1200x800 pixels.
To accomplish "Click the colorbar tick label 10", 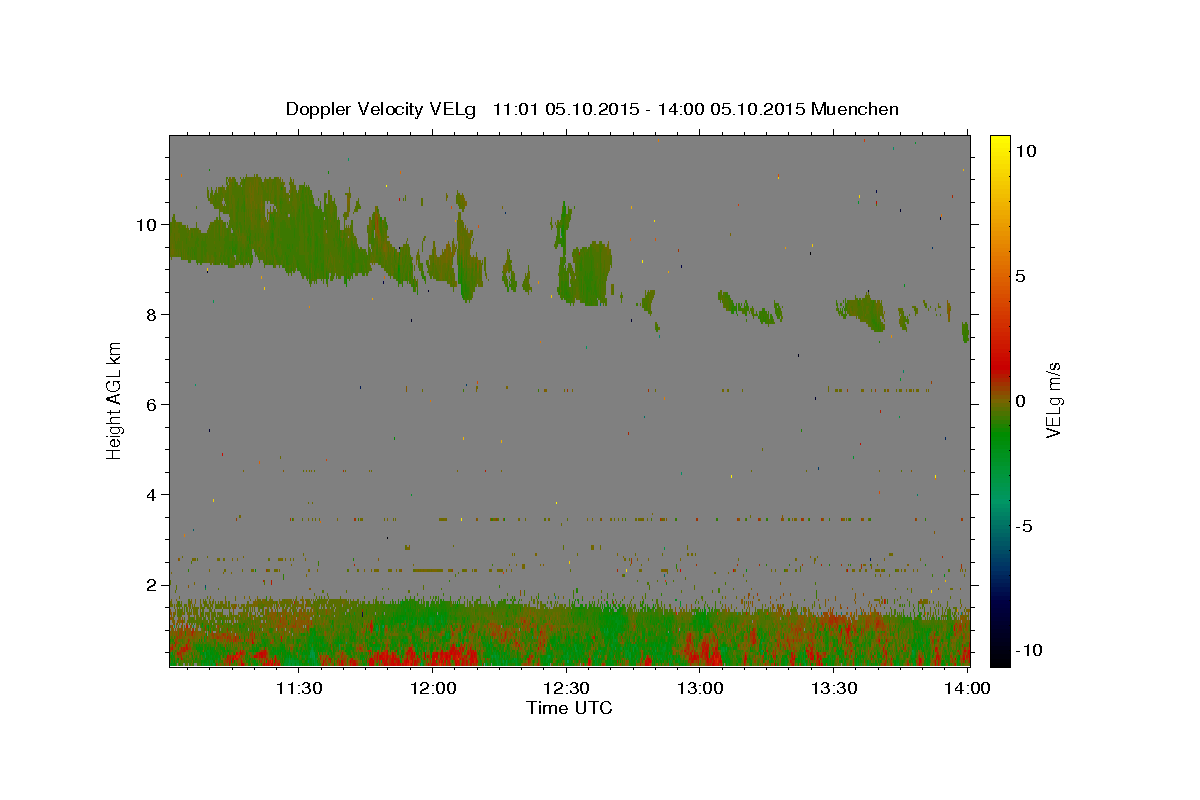I will pyautogui.click(x=1025, y=150).
